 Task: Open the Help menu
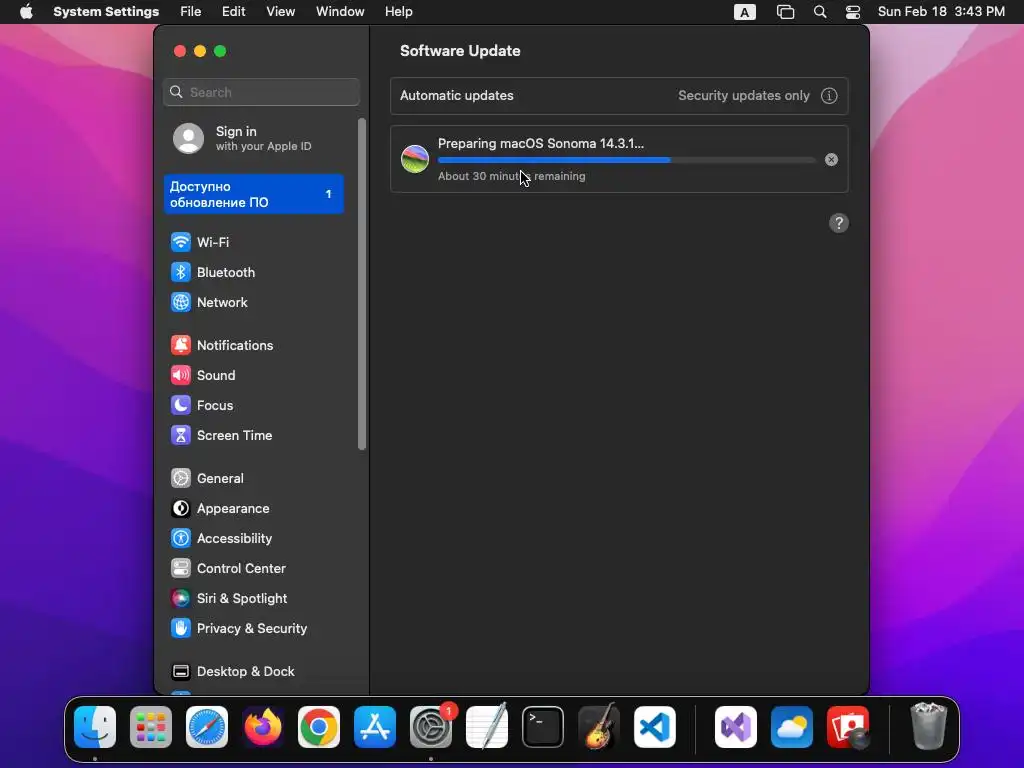coord(398,12)
